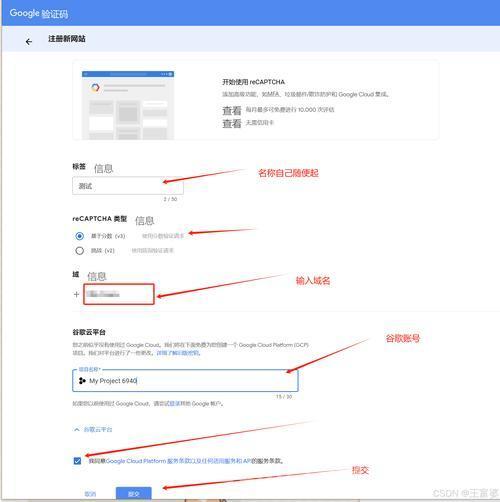The height and width of the screenshot is (502, 500).
Task: Select the project icon beside My Project 6940
Action: coord(82,380)
